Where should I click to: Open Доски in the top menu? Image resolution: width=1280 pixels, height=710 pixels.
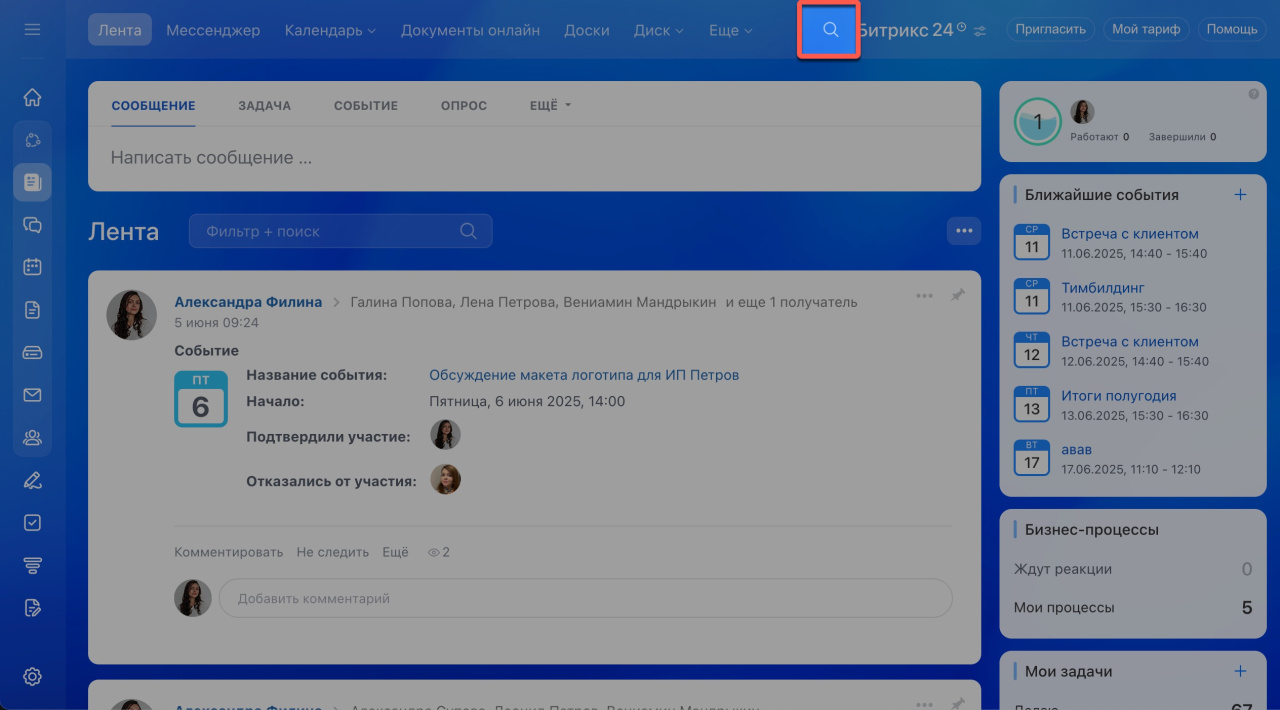coord(587,30)
